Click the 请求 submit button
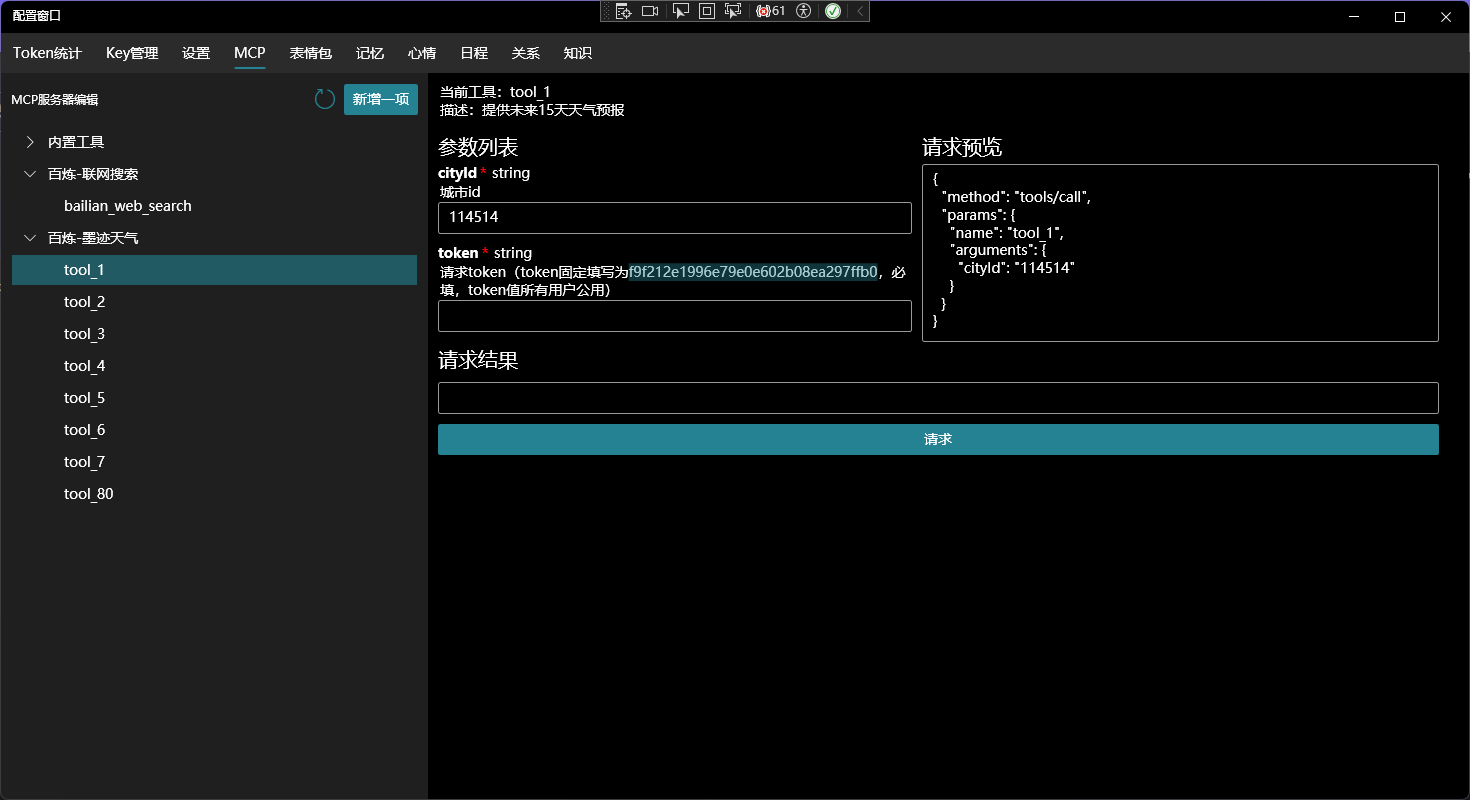The width and height of the screenshot is (1470, 800). pos(937,439)
